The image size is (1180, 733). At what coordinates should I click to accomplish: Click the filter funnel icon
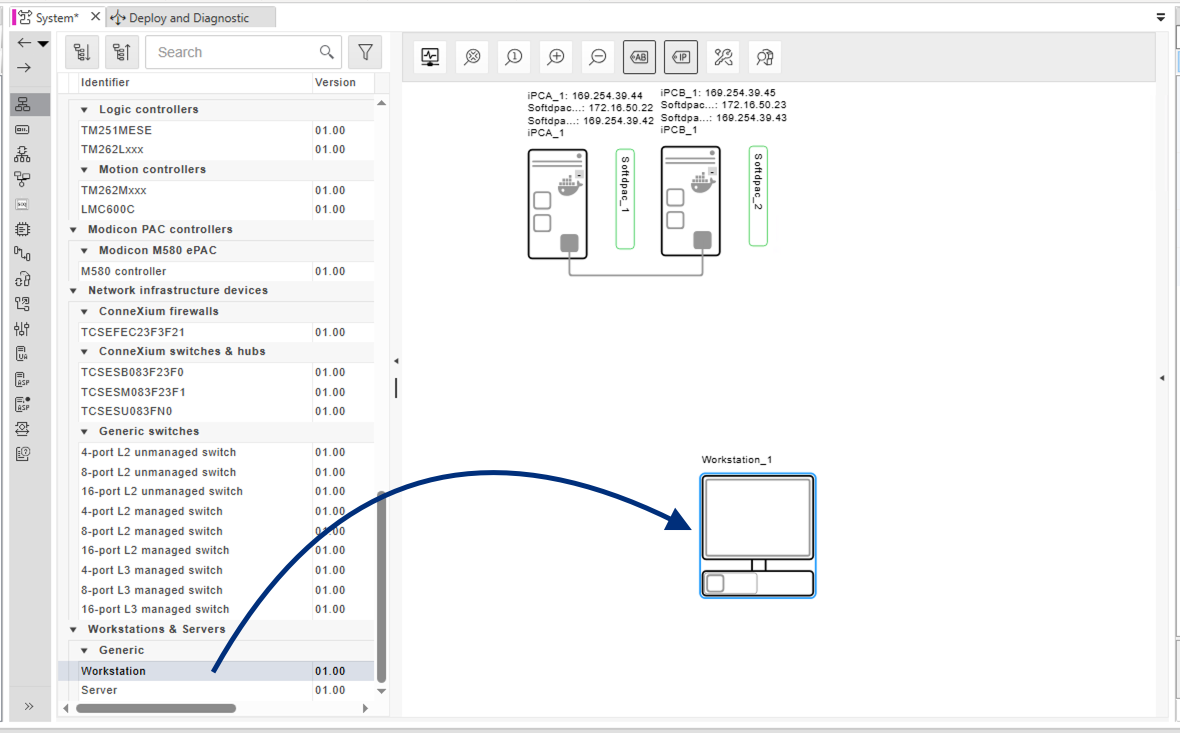coord(365,52)
